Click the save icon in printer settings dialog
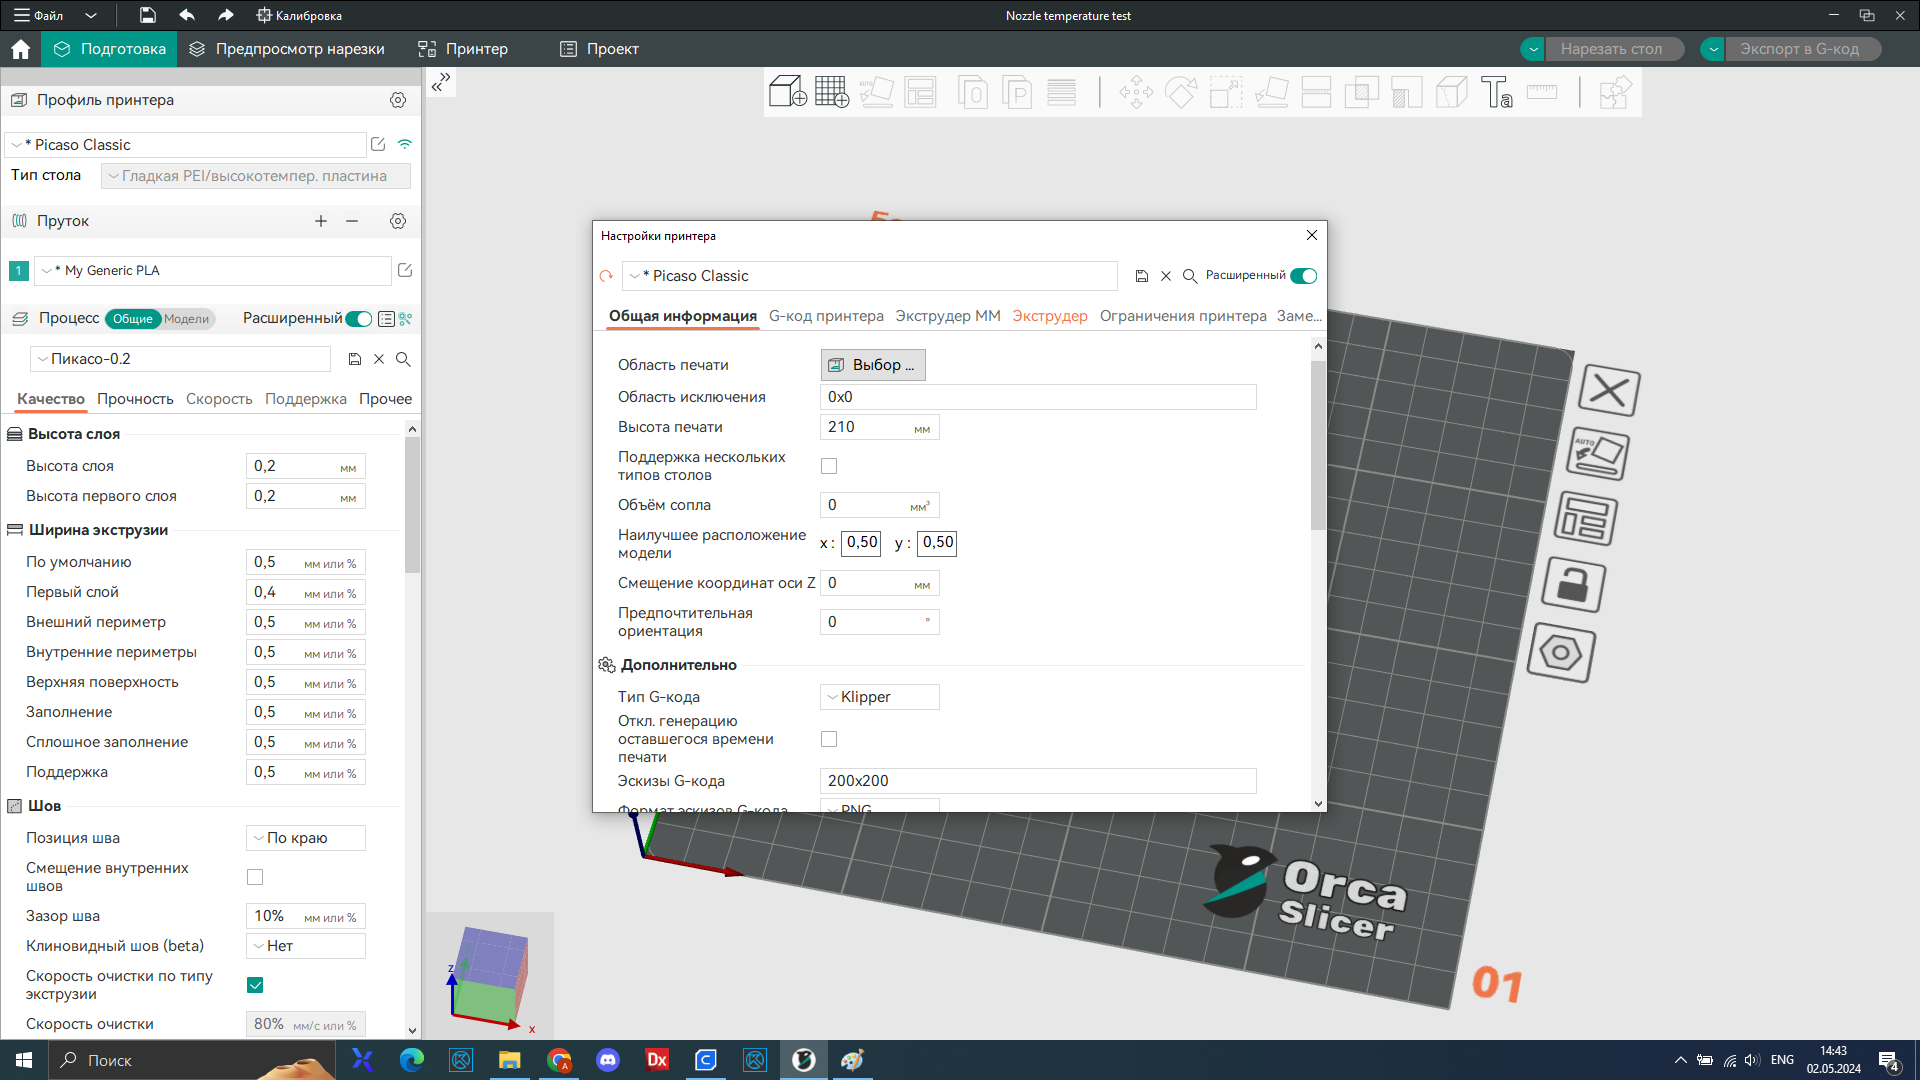1920x1080 pixels. click(1141, 276)
